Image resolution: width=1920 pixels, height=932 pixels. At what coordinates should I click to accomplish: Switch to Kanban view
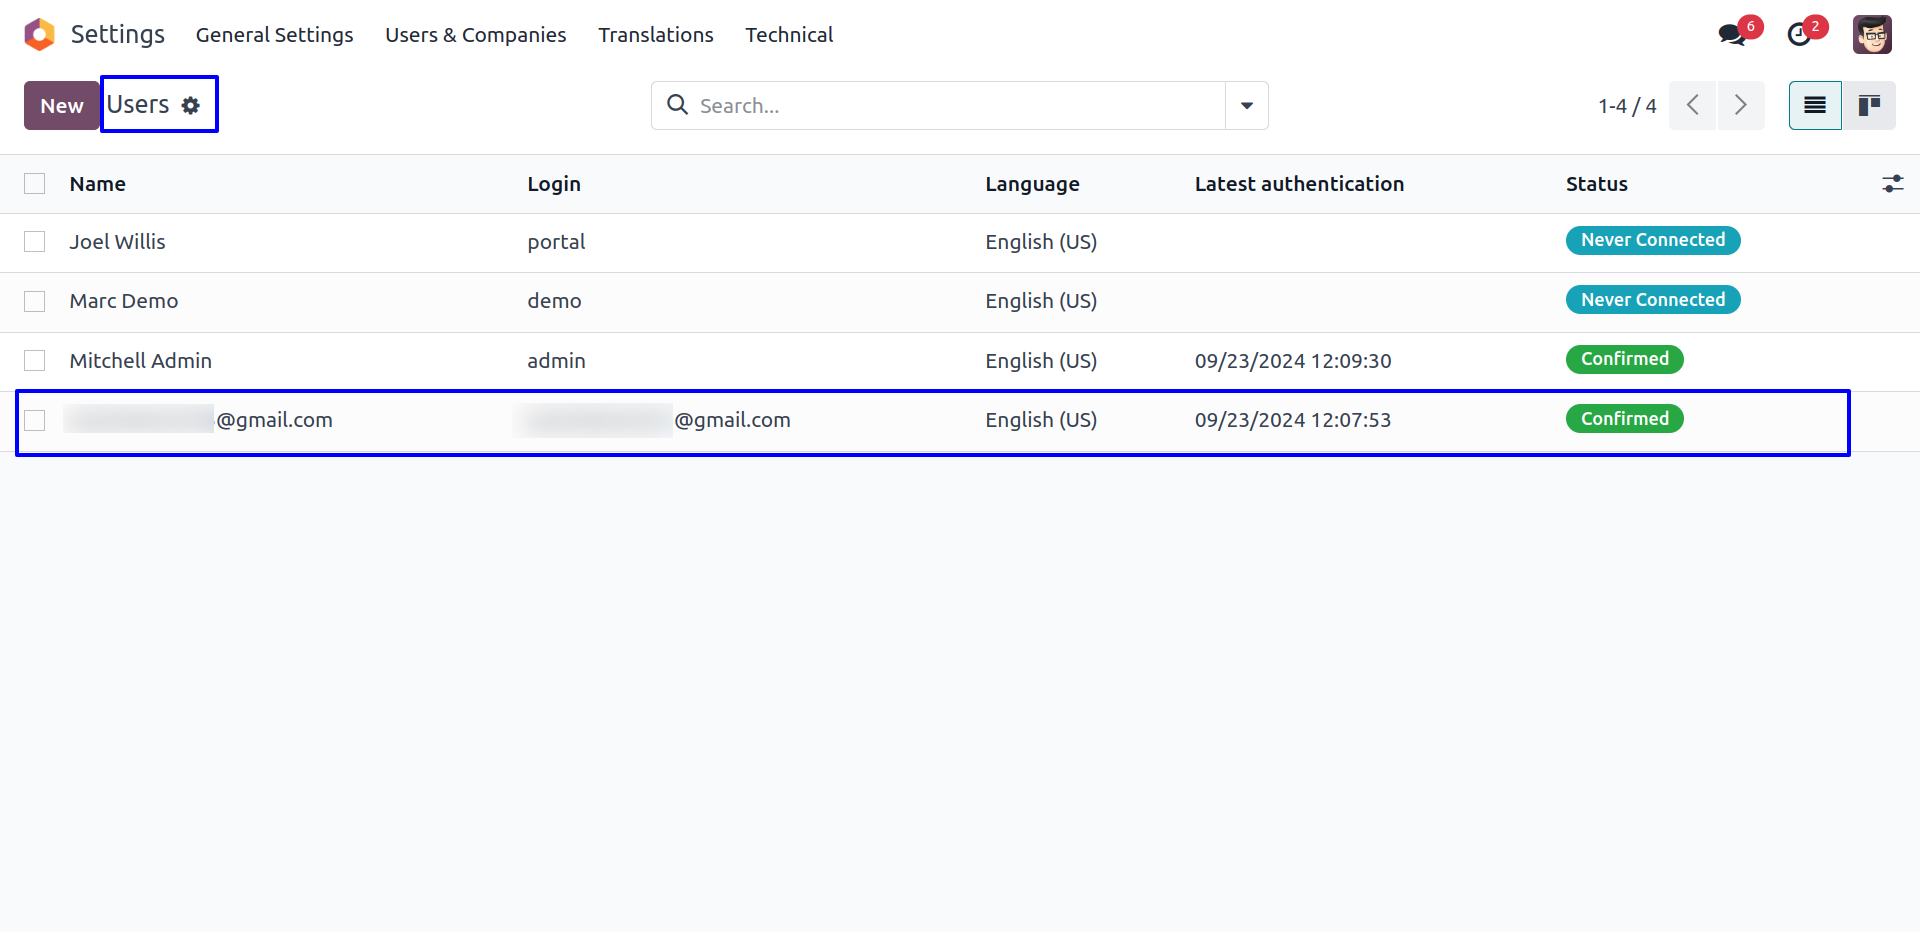1868,105
